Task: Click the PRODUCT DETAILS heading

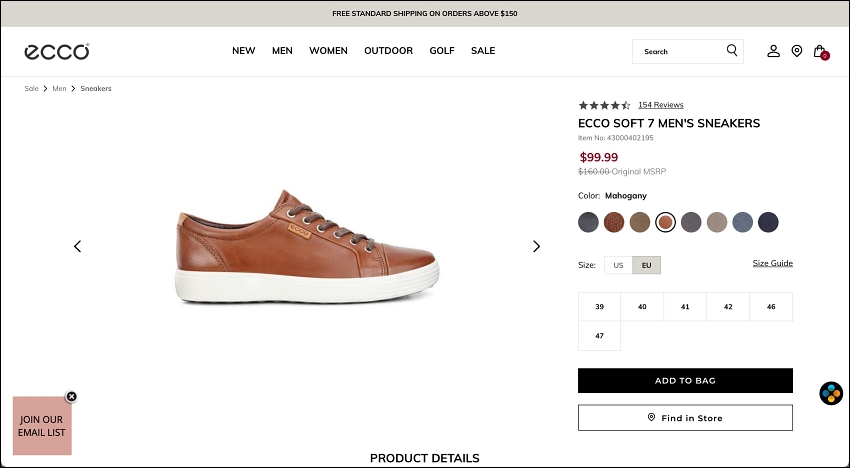Action: pyautogui.click(x=424, y=458)
